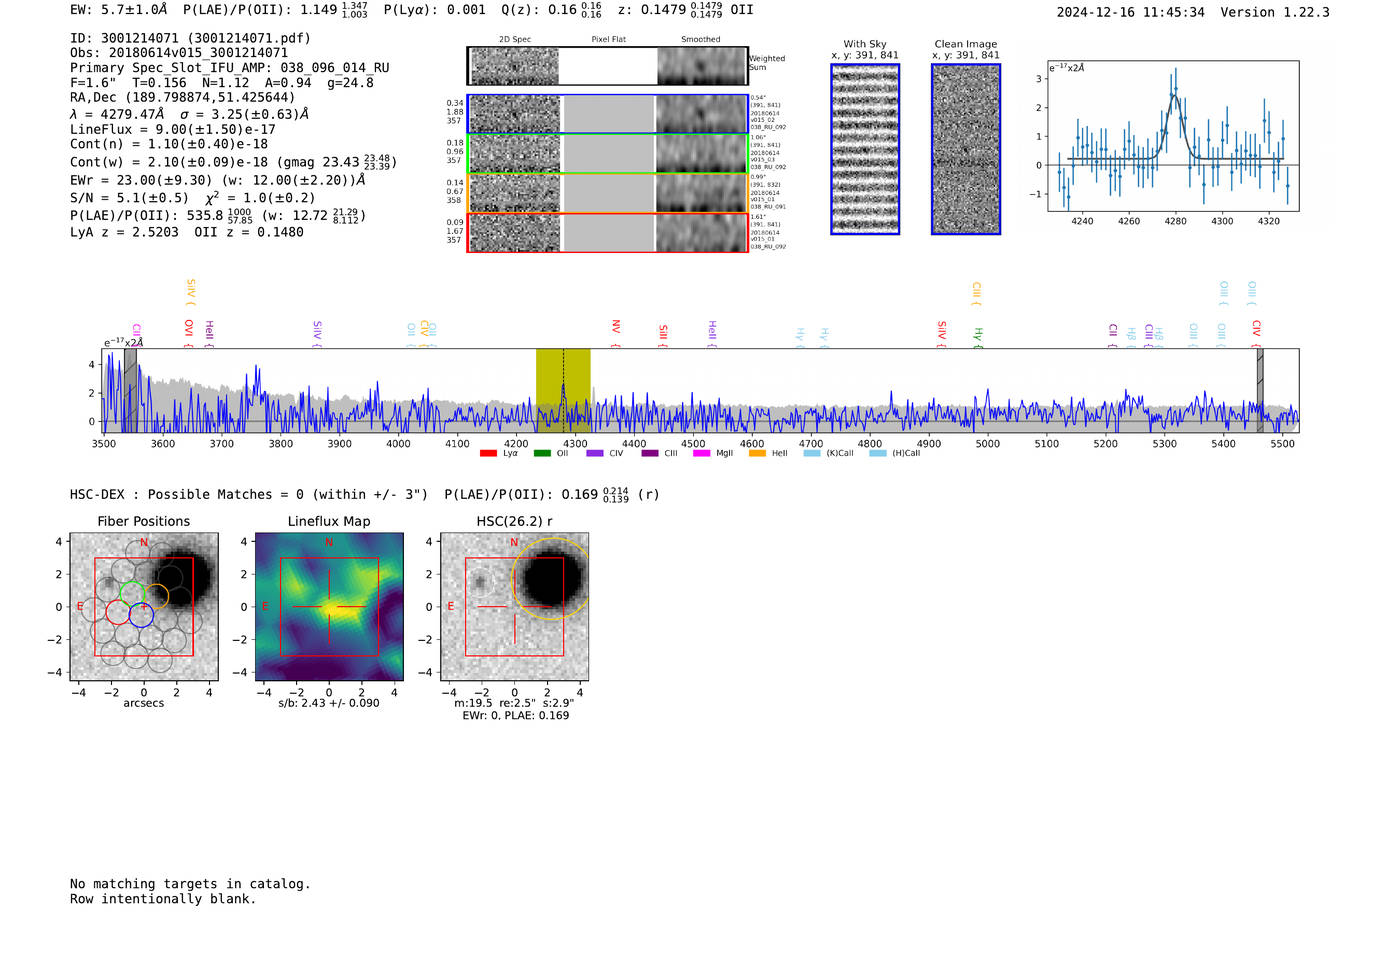Select the red-bordered fiber 2D spec cutout
This screenshot has height=953, width=1400.
click(515, 233)
